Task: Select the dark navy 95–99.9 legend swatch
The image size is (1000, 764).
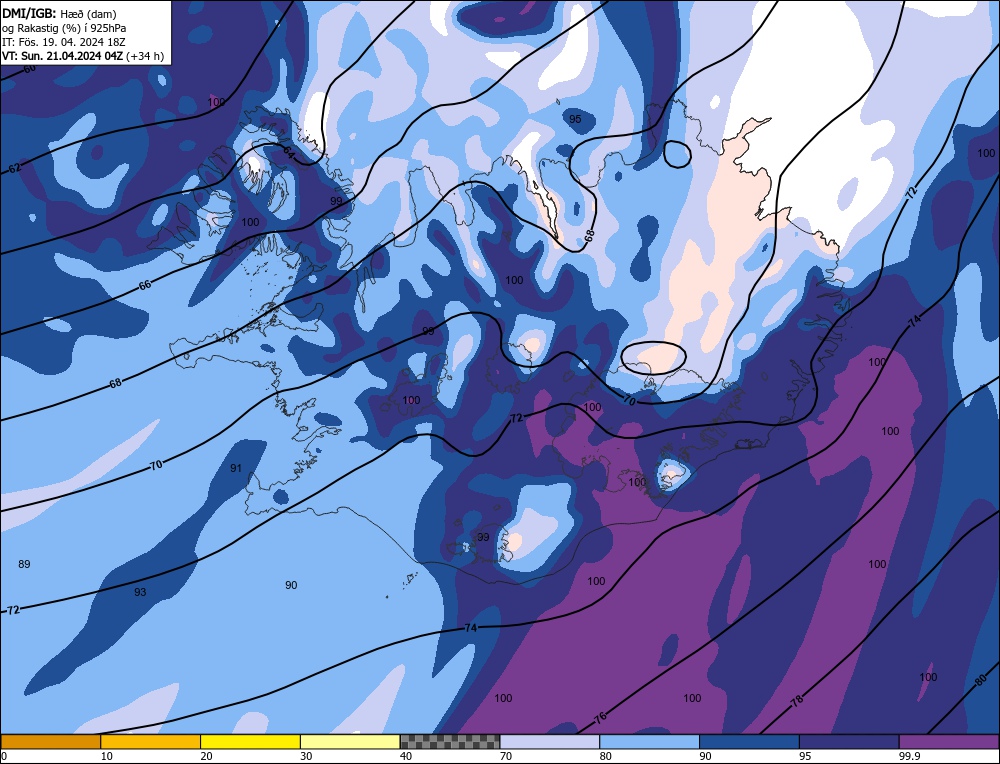Action: (849, 741)
